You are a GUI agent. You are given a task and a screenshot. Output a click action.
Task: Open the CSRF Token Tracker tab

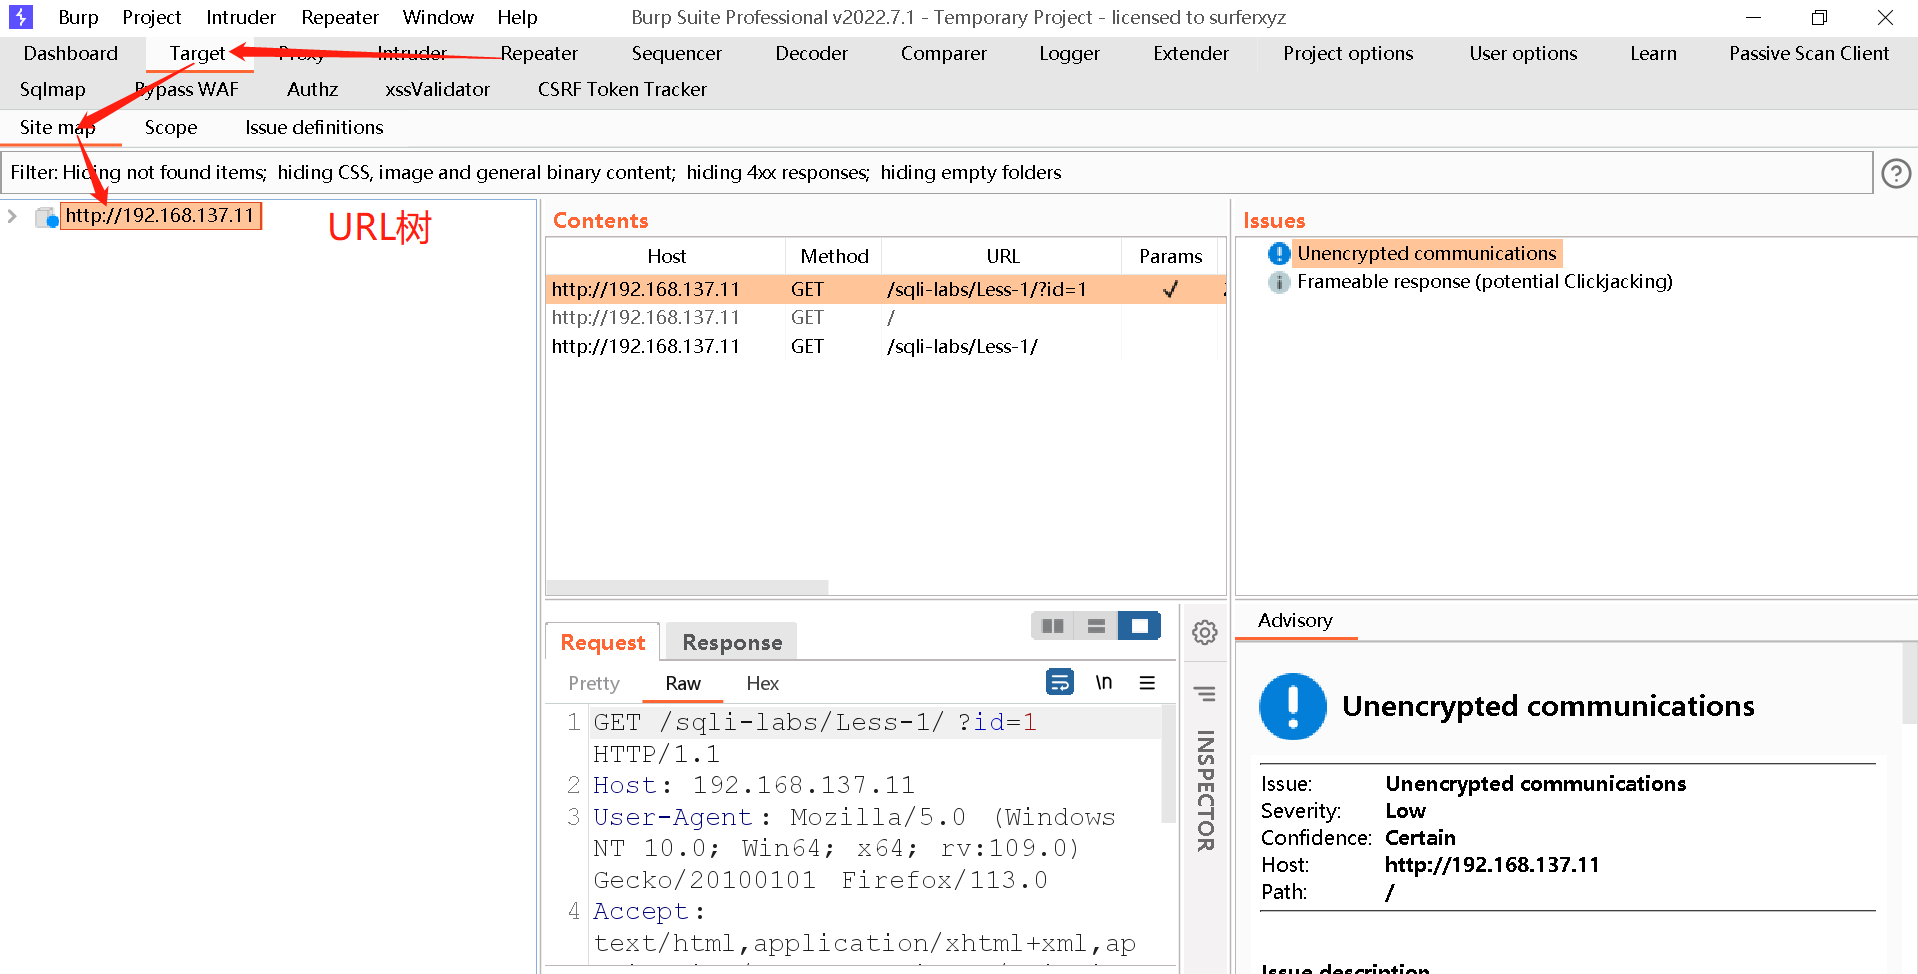pyautogui.click(x=622, y=89)
